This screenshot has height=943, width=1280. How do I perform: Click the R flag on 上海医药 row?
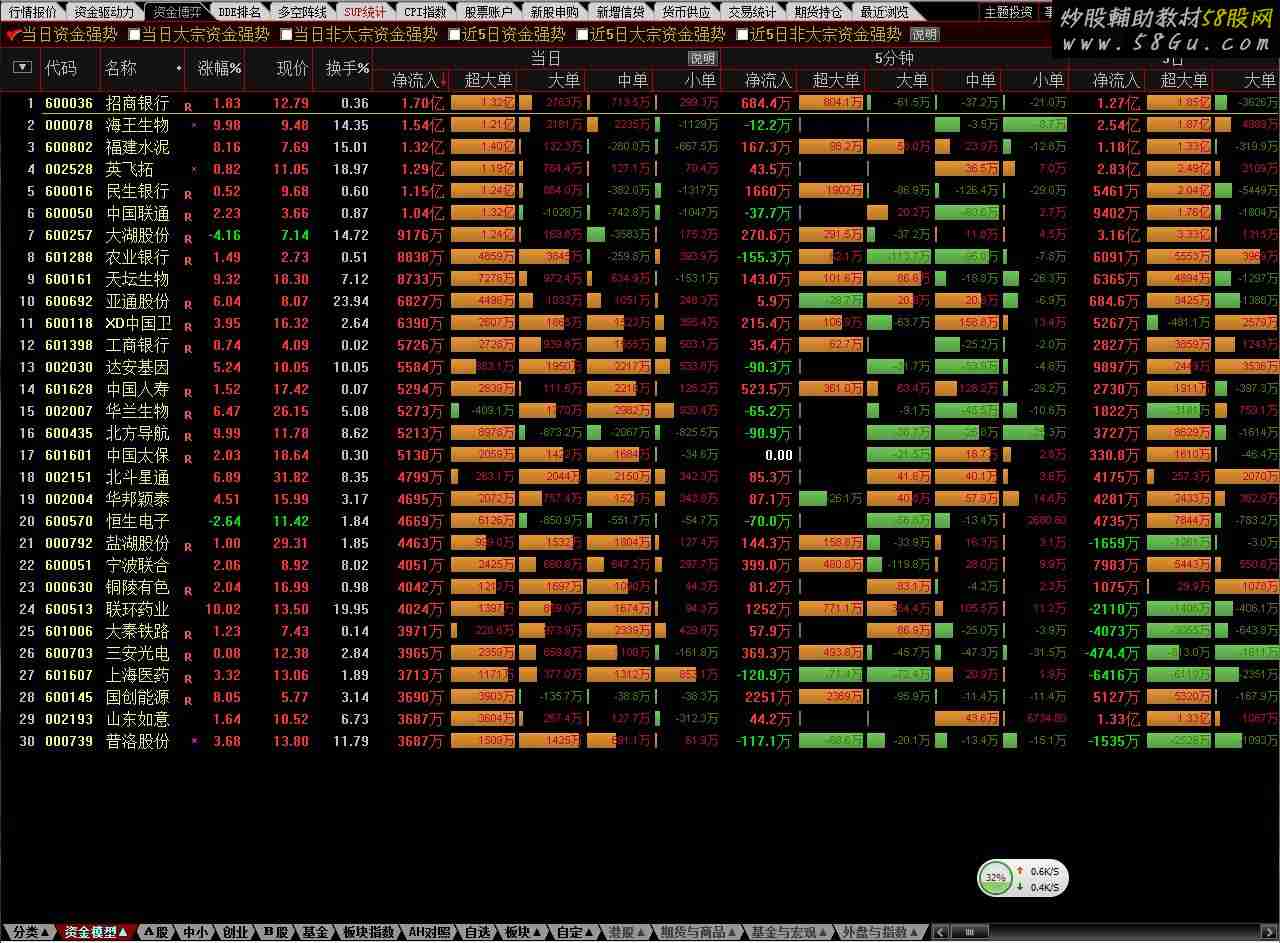click(188, 677)
